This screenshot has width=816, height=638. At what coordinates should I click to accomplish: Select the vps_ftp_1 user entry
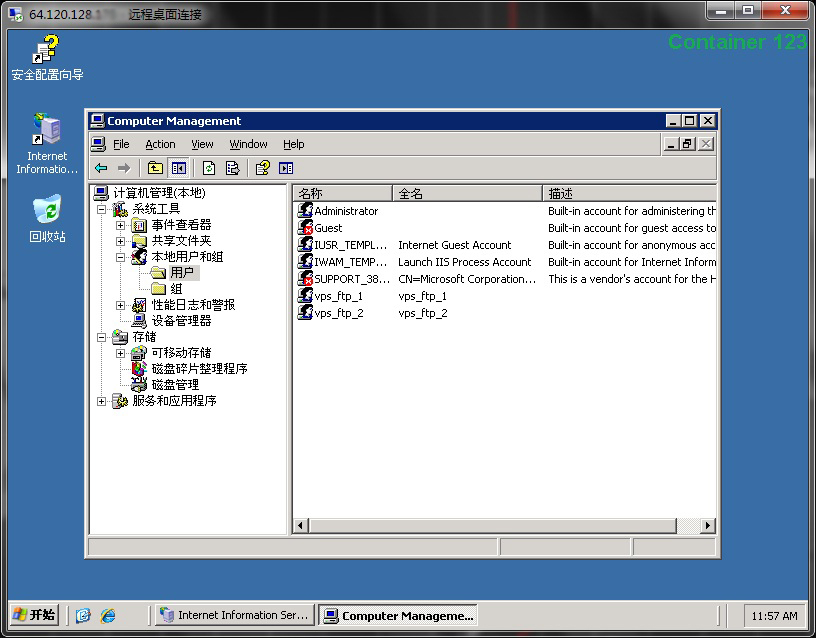coord(338,296)
